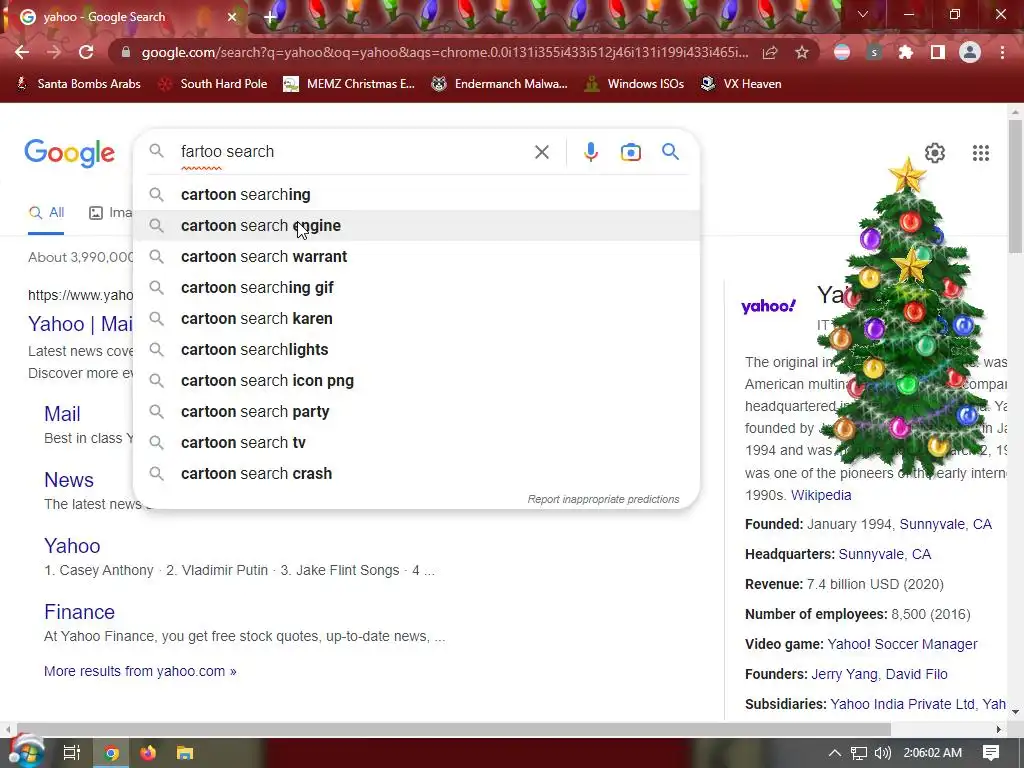Open Sunnyvale, CA link beside Founded
1024x768 pixels.
(x=946, y=524)
